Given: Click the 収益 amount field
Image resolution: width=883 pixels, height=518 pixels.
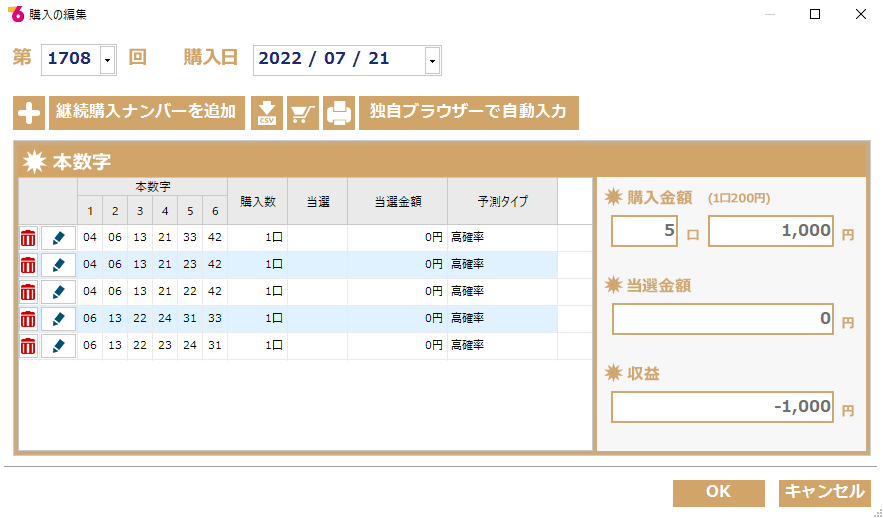Looking at the screenshot, I should point(723,407).
